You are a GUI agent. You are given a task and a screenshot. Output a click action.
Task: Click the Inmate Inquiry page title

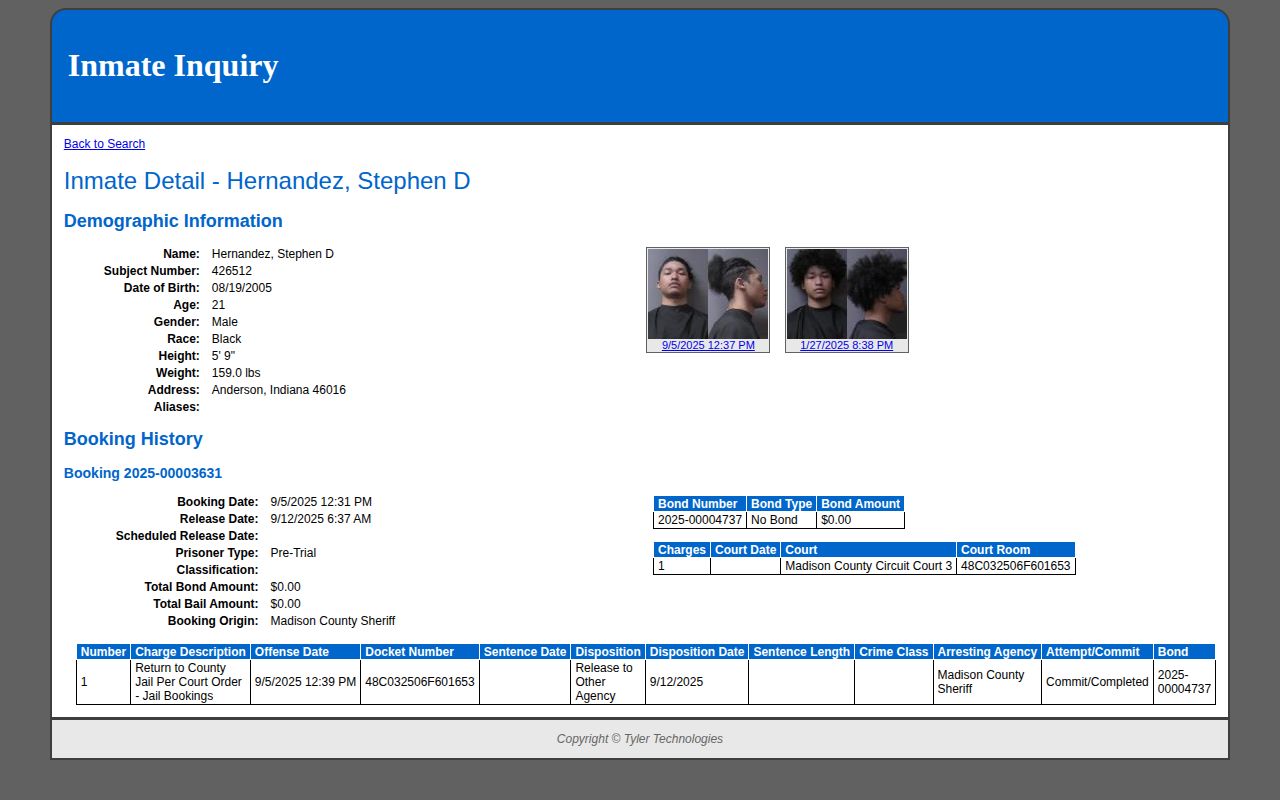click(x=173, y=66)
